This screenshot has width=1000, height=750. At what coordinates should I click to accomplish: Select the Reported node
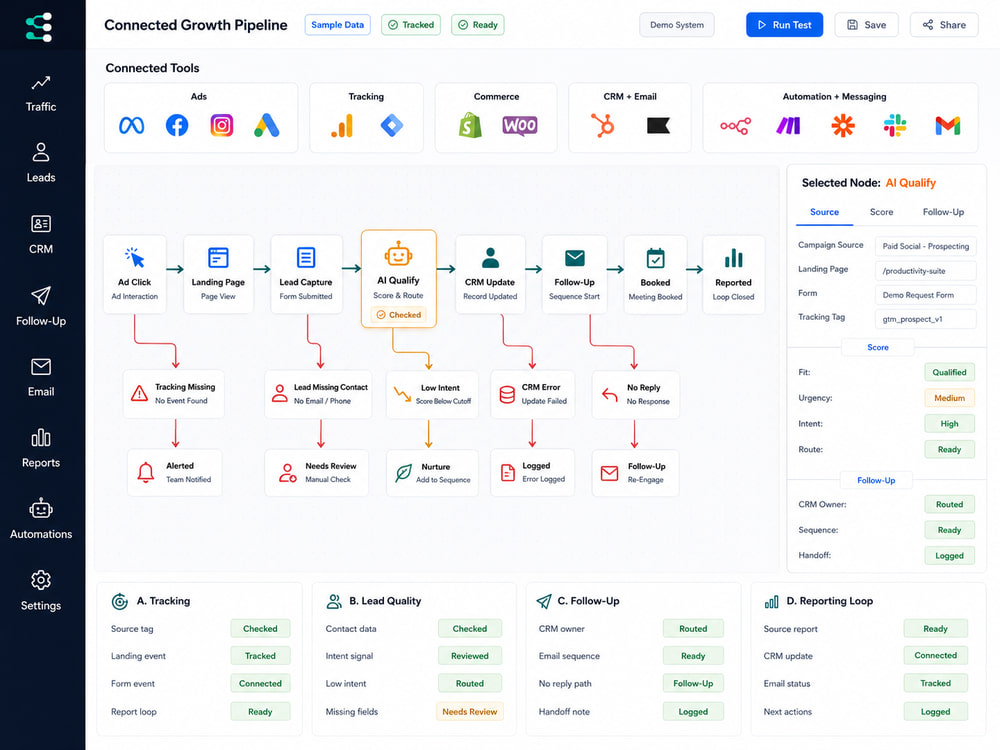click(x=733, y=274)
